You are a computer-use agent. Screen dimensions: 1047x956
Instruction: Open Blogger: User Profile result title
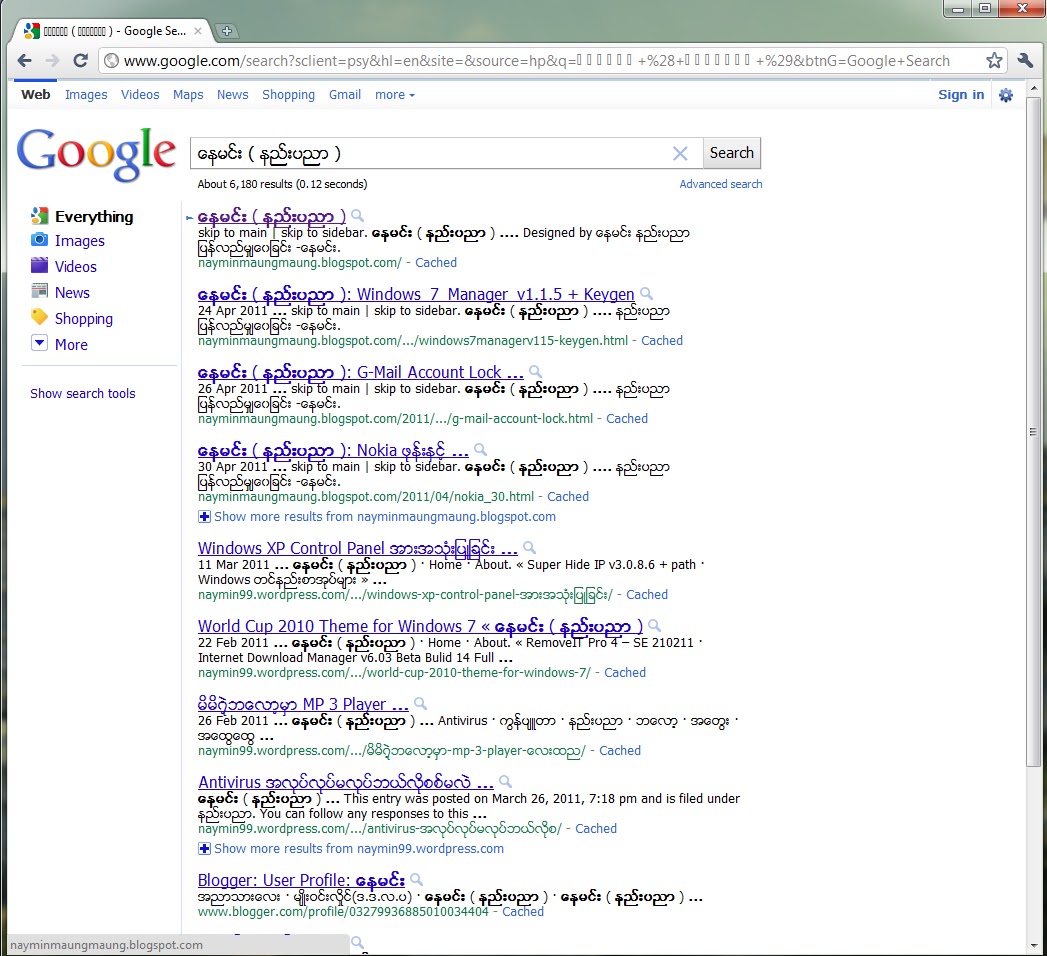pos(301,880)
